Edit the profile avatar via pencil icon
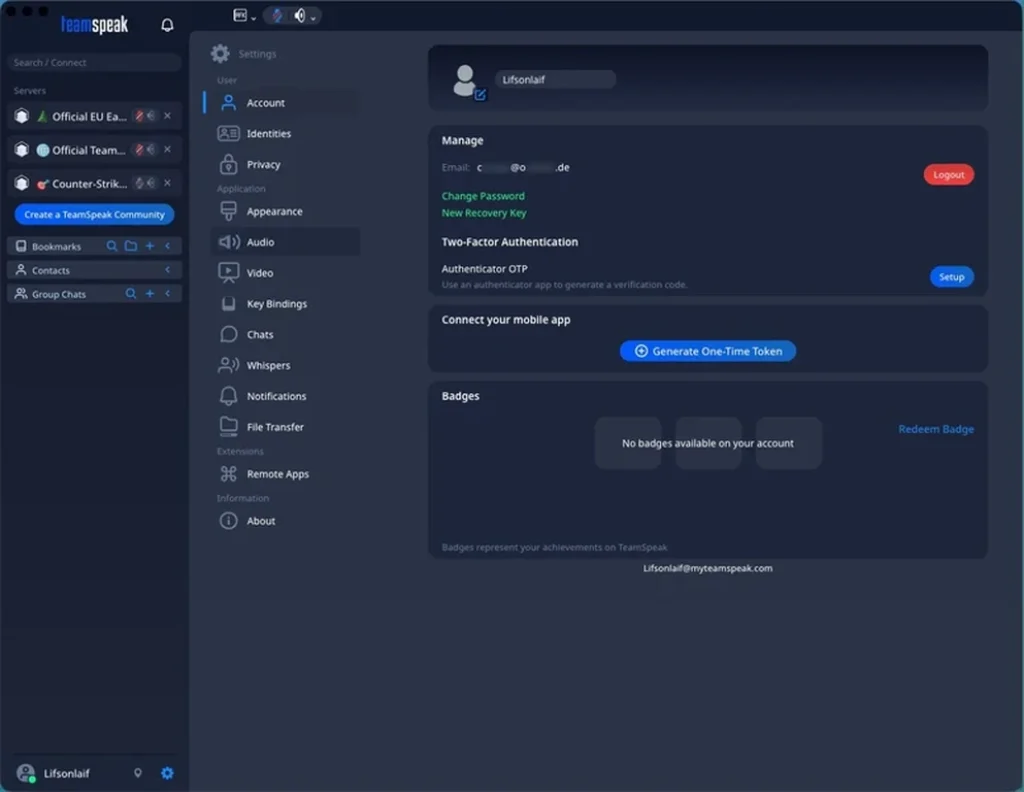This screenshot has width=1024, height=792. tap(480, 95)
